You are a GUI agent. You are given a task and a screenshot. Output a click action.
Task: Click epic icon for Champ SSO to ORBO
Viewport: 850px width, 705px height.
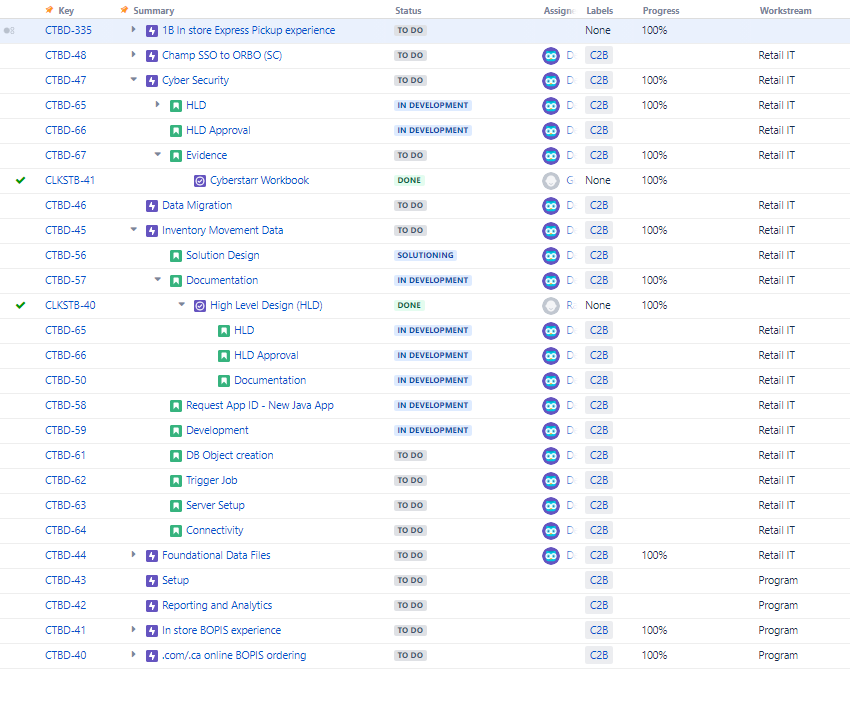pyautogui.click(x=152, y=56)
